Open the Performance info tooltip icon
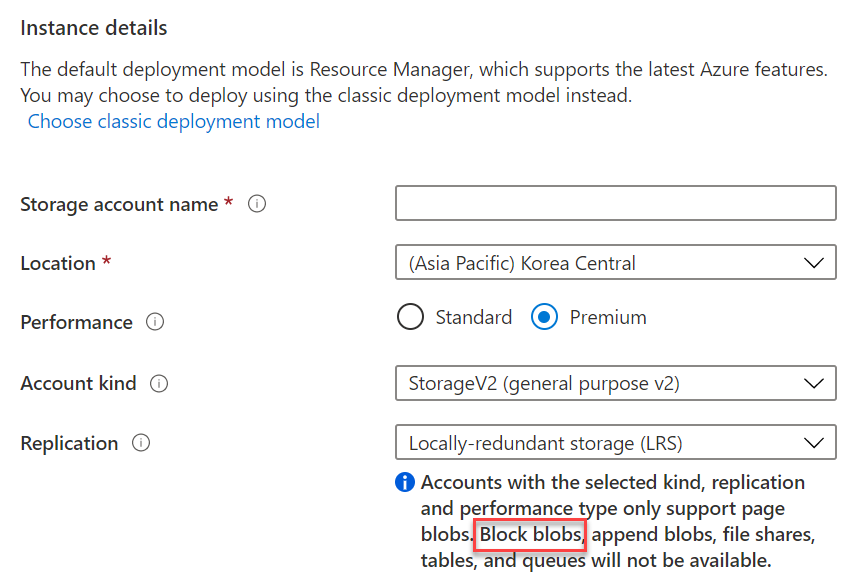The image size is (846, 580). 155,322
